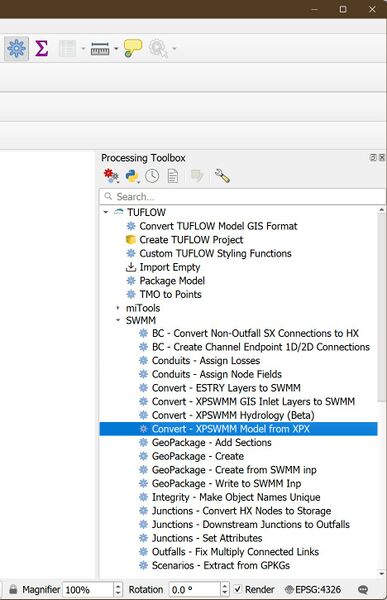Image resolution: width=387 pixels, height=600 pixels.
Task: Close the Processing Toolbox panel
Action: coord(382,157)
